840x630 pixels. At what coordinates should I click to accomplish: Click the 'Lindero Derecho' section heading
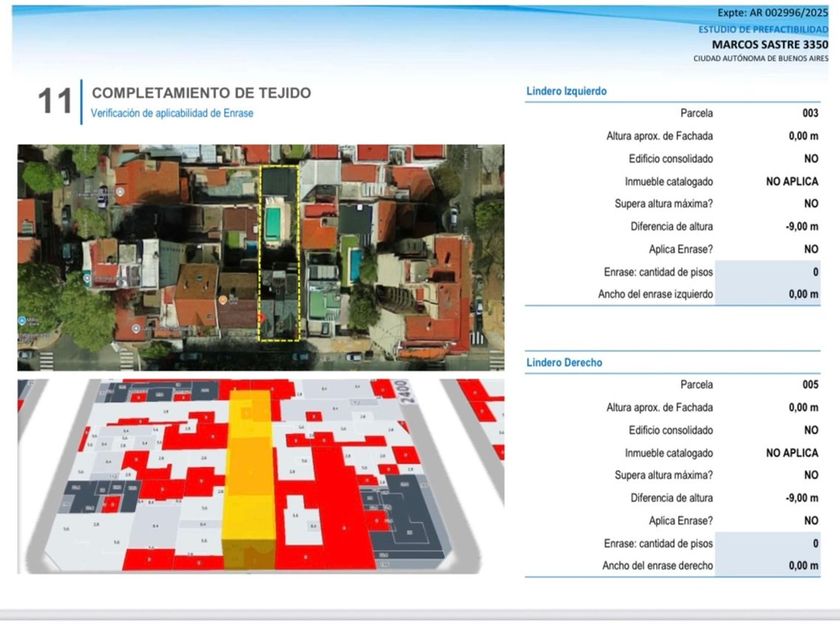(564, 363)
